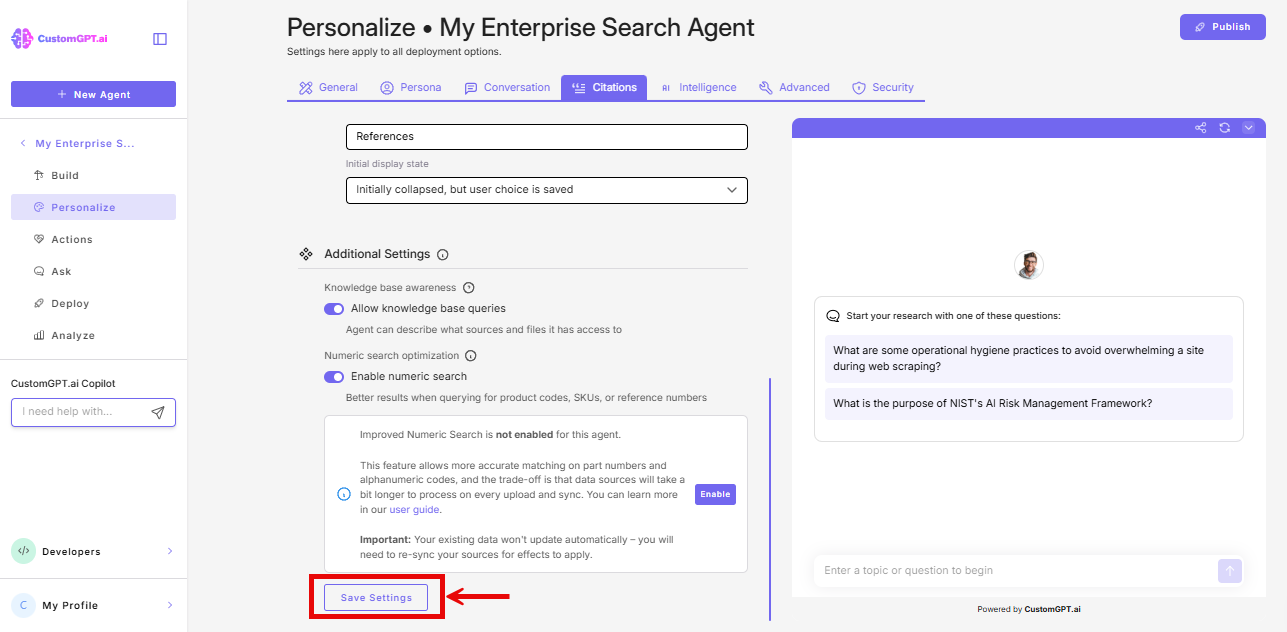Screen dimensions: 1287x632
Task: Switch to the Intelligence tab
Action: [699, 87]
